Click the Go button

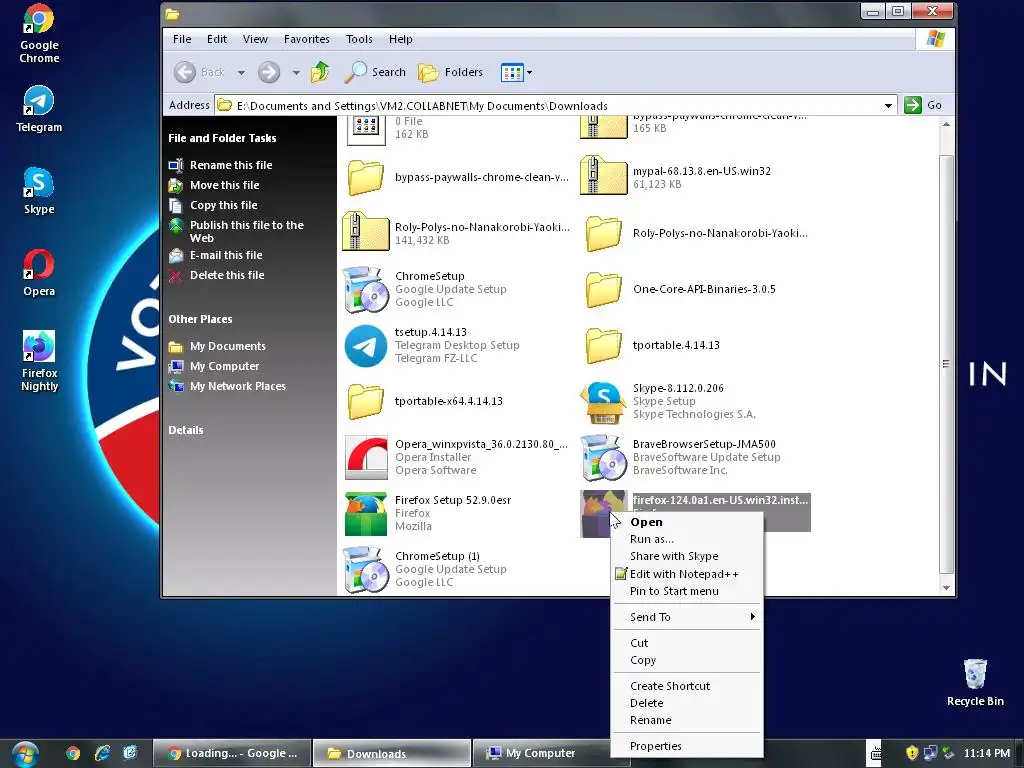coord(923,104)
